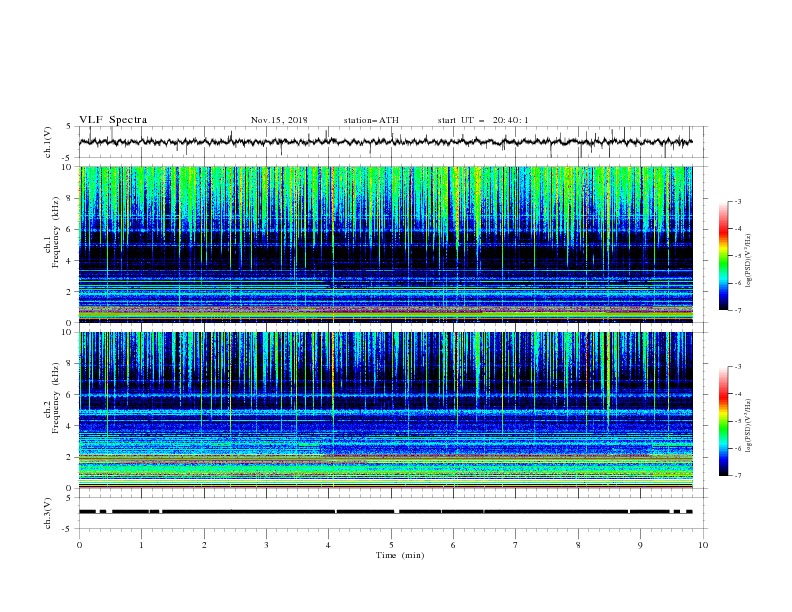Click the upper "log(PSD)(V²/Hz)" colorbar label

[748, 261]
